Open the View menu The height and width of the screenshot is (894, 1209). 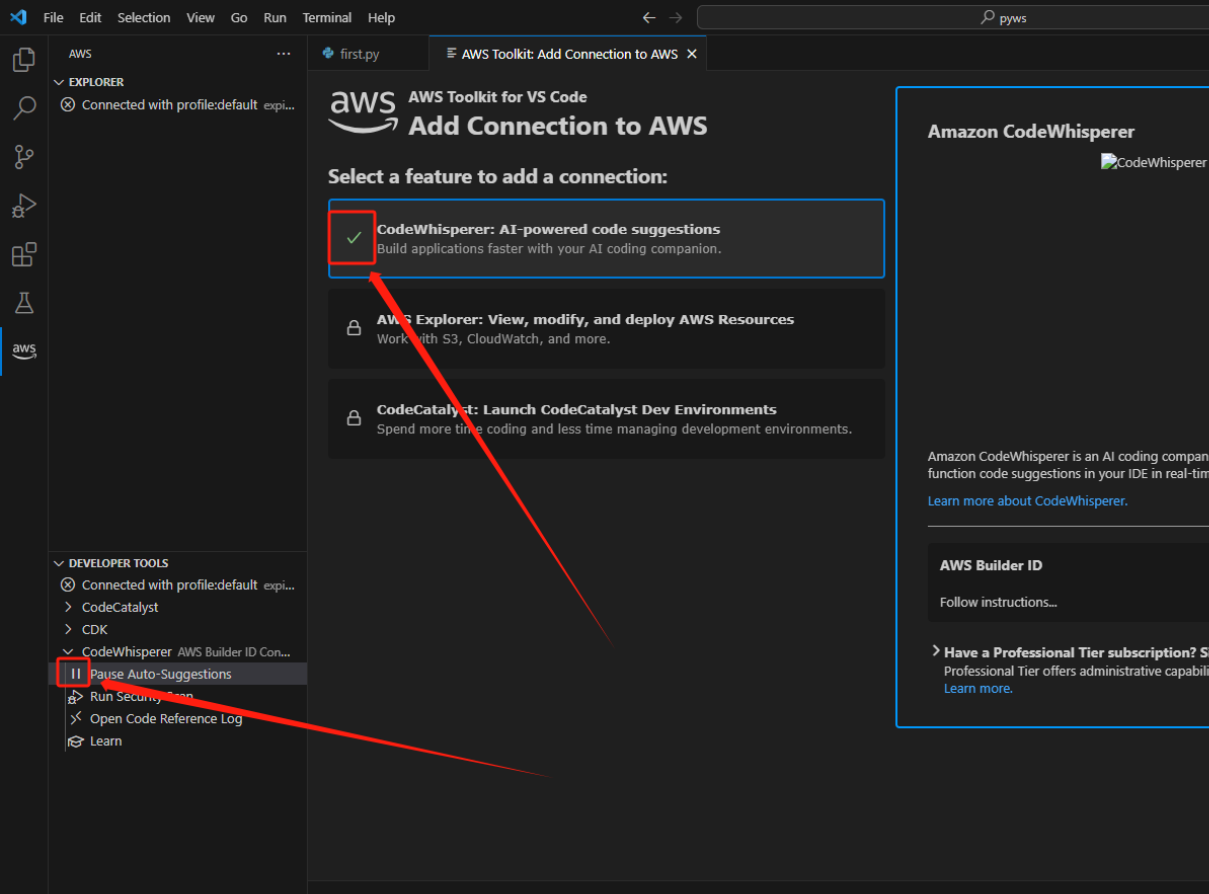[200, 17]
